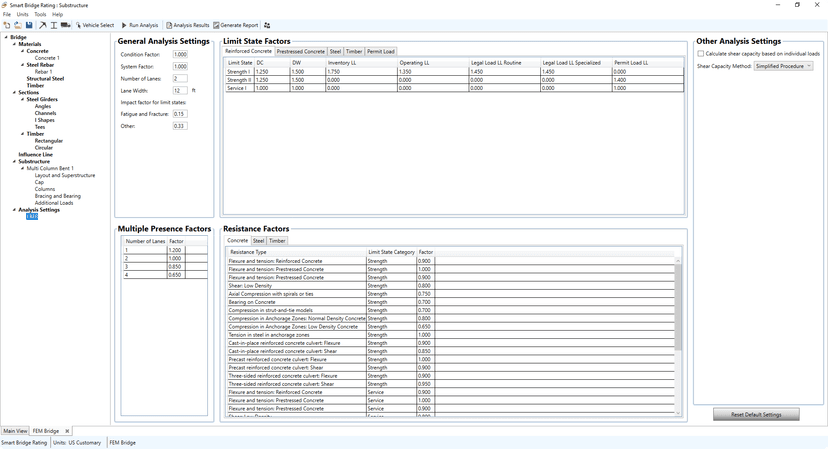Open Vehicle Select from the toolbar
This screenshot has width=828, height=449.
point(95,25)
